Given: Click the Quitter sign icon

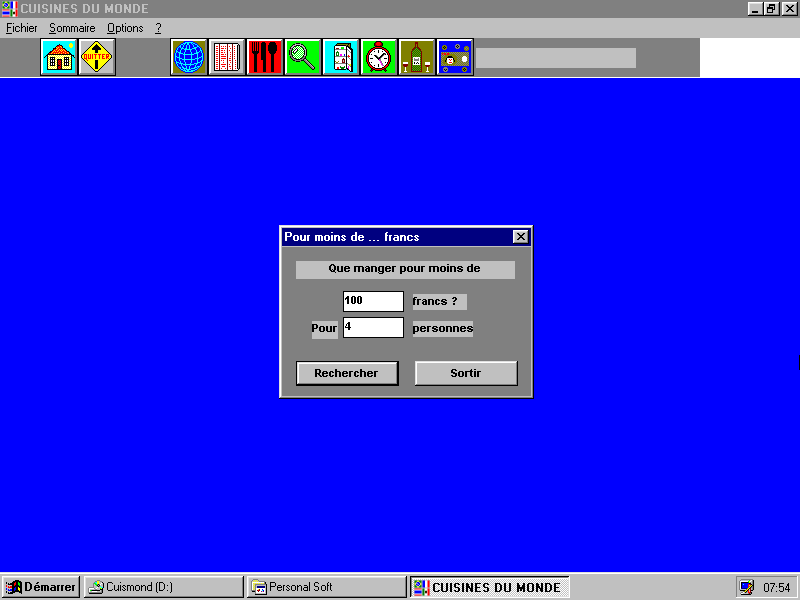Looking at the screenshot, I should click(x=97, y=57).
